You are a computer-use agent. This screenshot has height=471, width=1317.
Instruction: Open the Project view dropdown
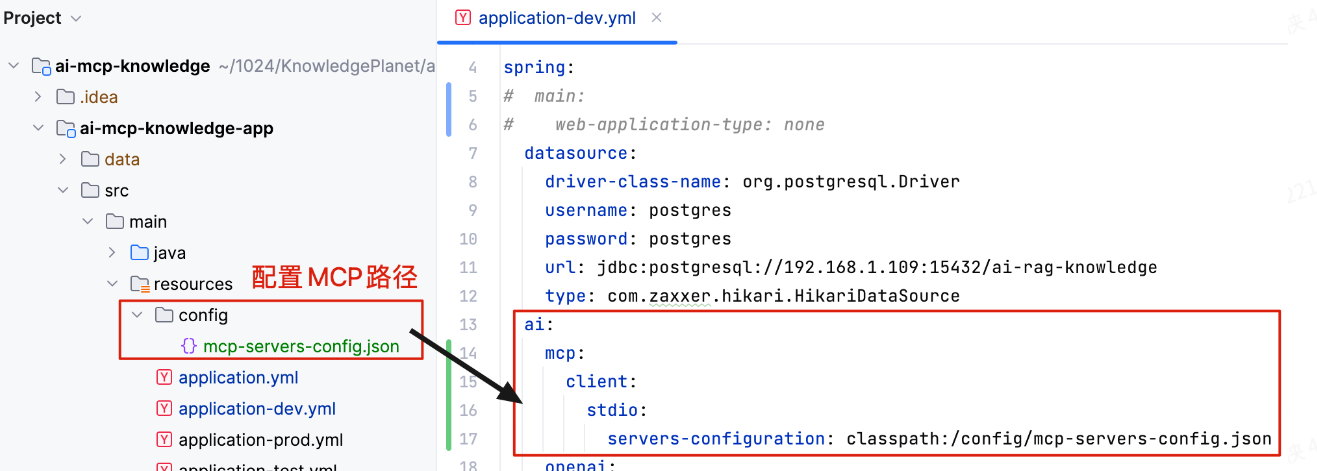tap(77, 18)
